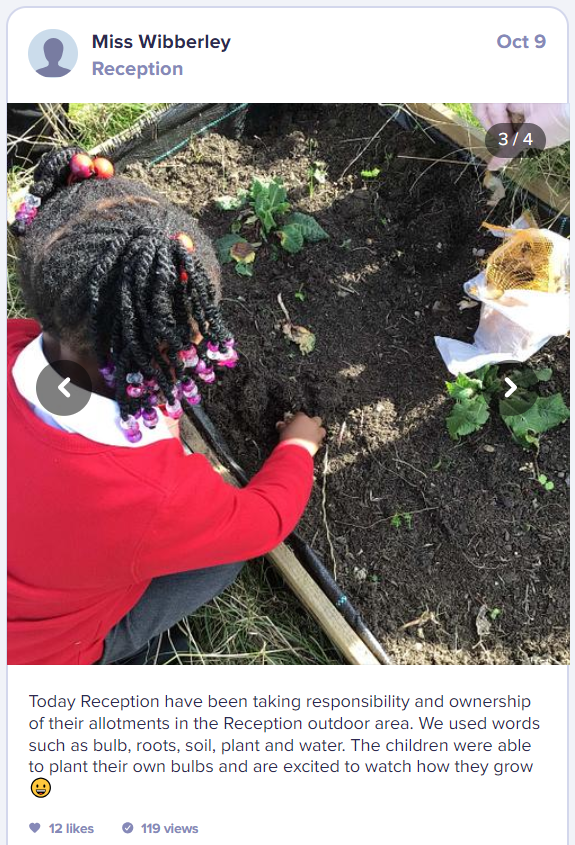Open the allotment planting photo

(288, 384)
